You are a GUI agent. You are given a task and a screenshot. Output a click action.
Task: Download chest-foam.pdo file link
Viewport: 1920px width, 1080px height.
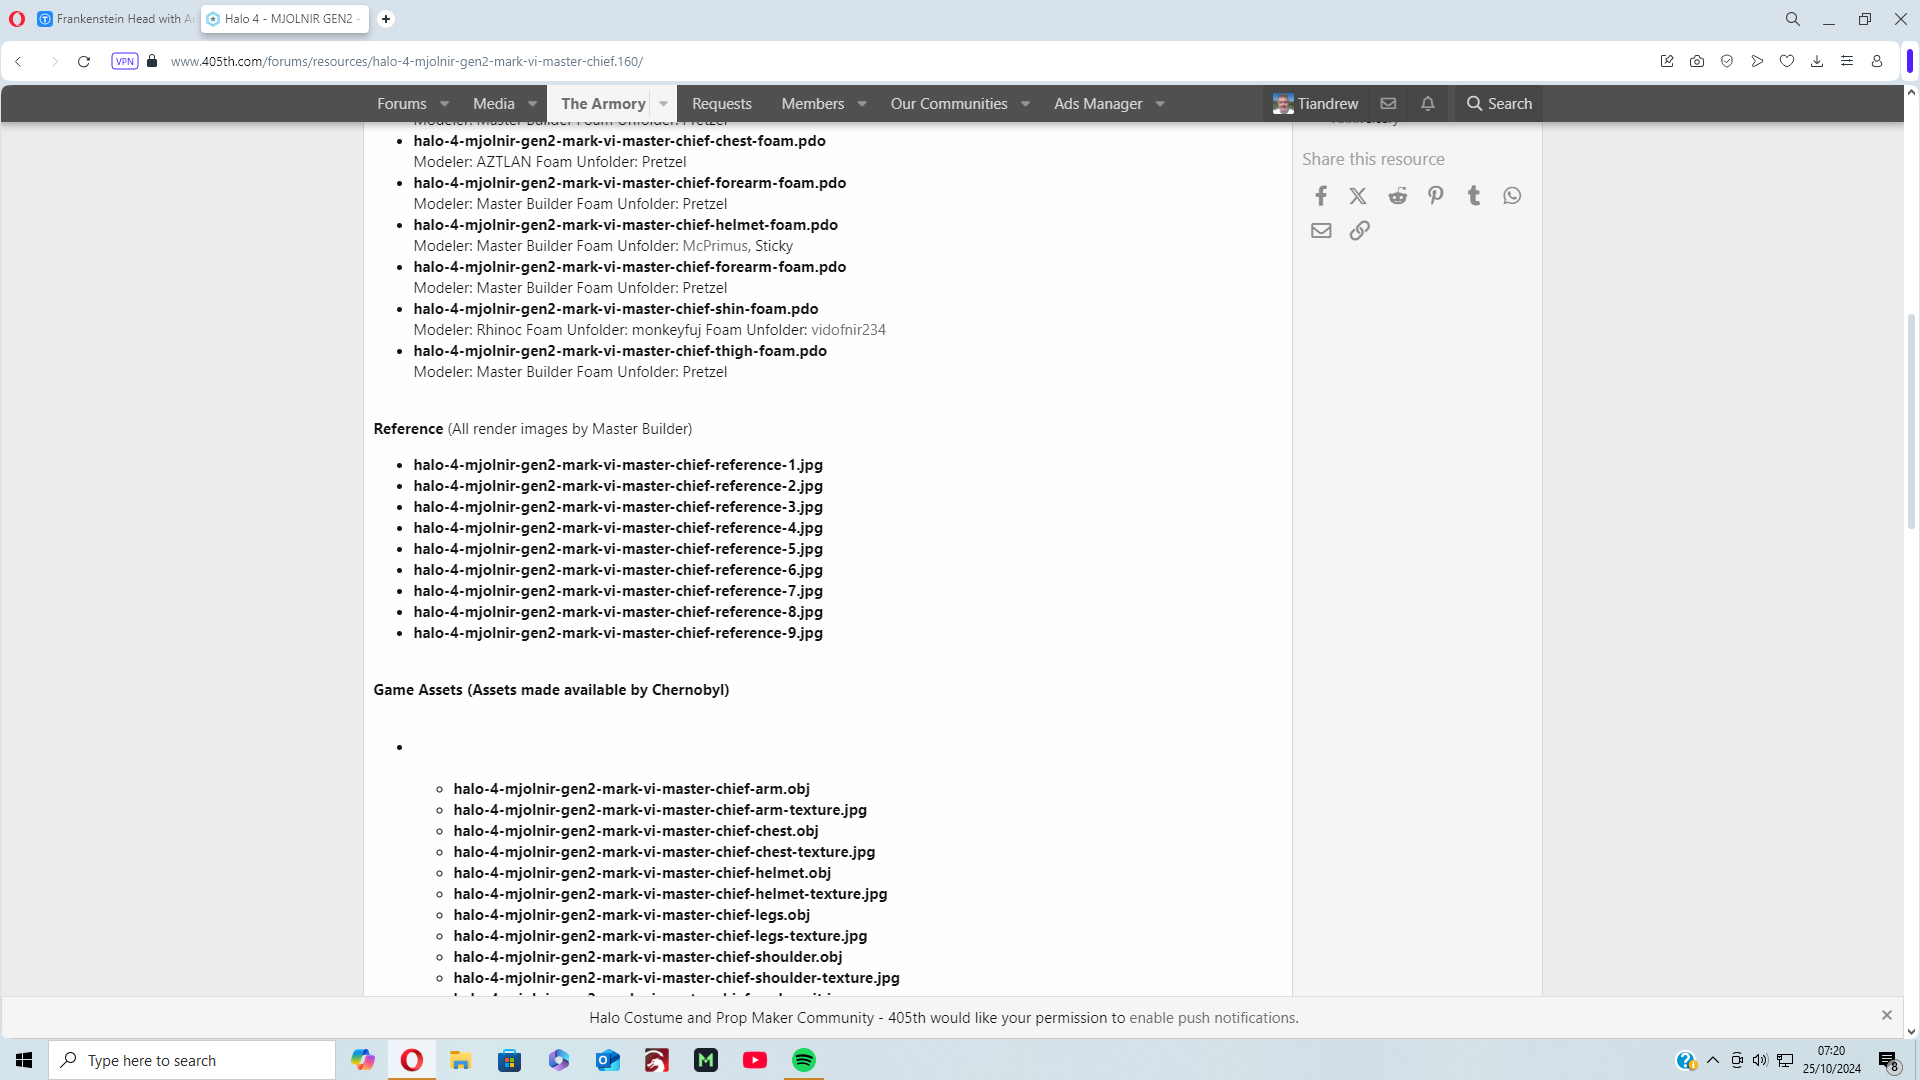[619, 141]
